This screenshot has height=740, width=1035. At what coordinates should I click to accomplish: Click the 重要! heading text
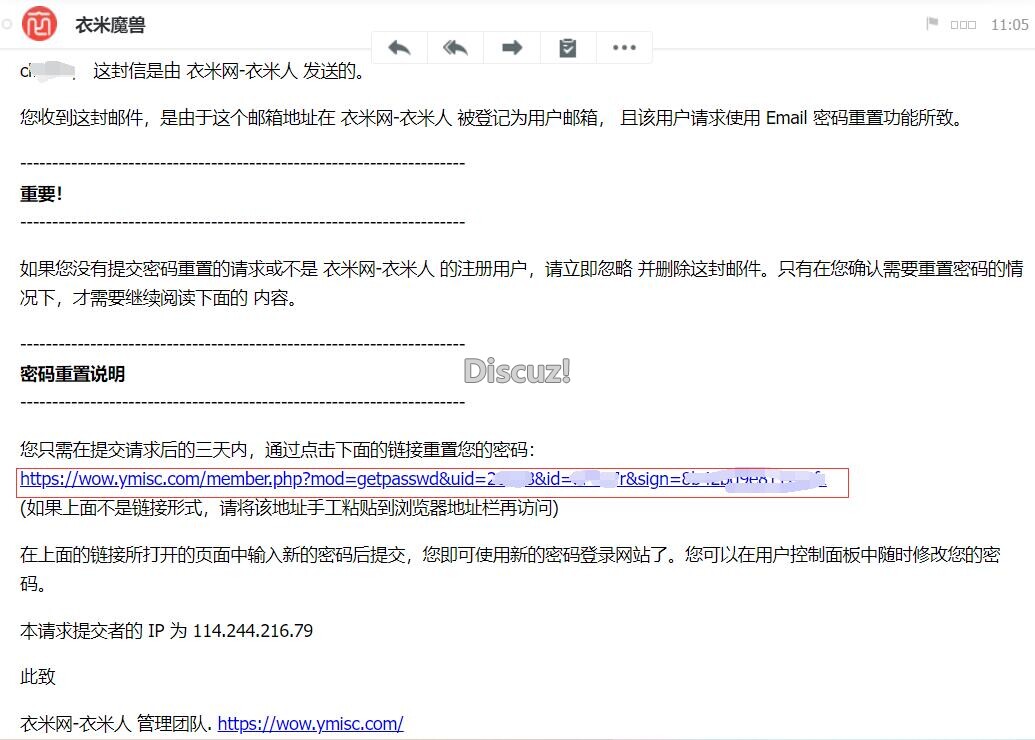pyautogui.click(x=41, y=193)
